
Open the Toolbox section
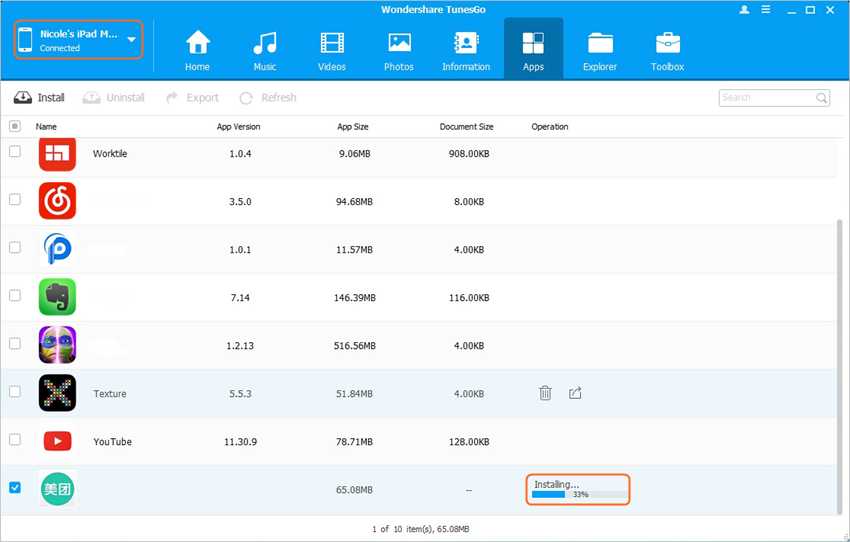tap(668, 51)
